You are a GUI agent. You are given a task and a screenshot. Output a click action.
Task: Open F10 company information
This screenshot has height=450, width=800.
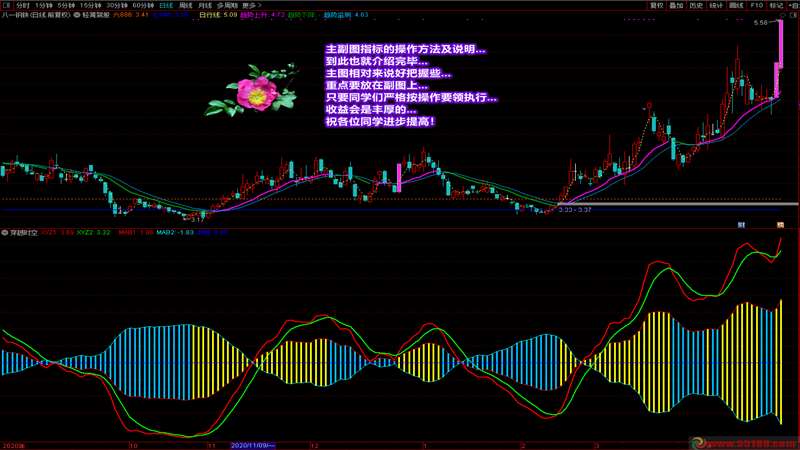(x=757, y=5)
